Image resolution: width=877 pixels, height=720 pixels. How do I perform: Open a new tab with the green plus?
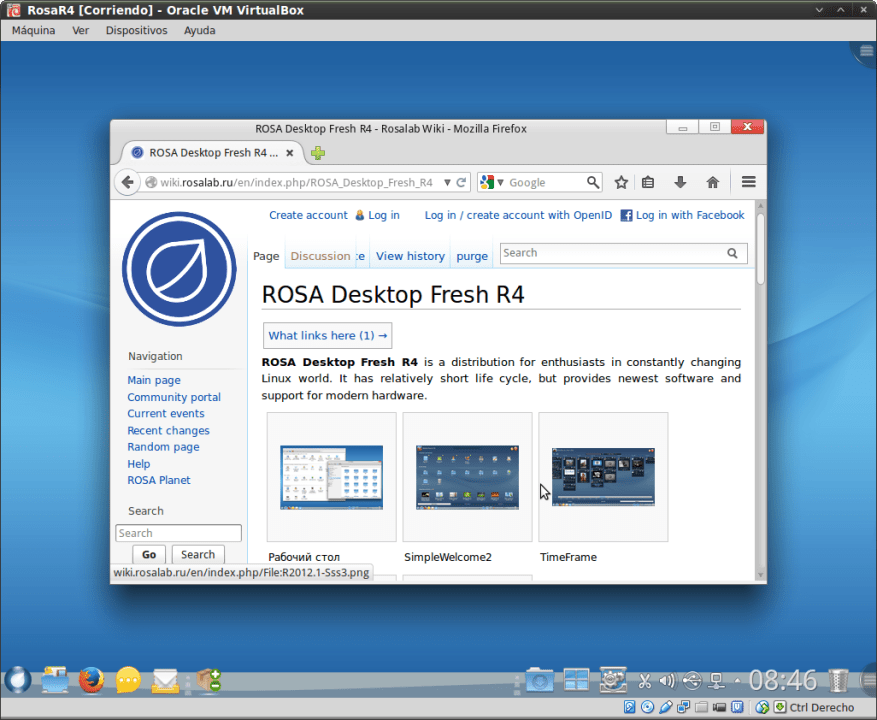coord(317,154)
